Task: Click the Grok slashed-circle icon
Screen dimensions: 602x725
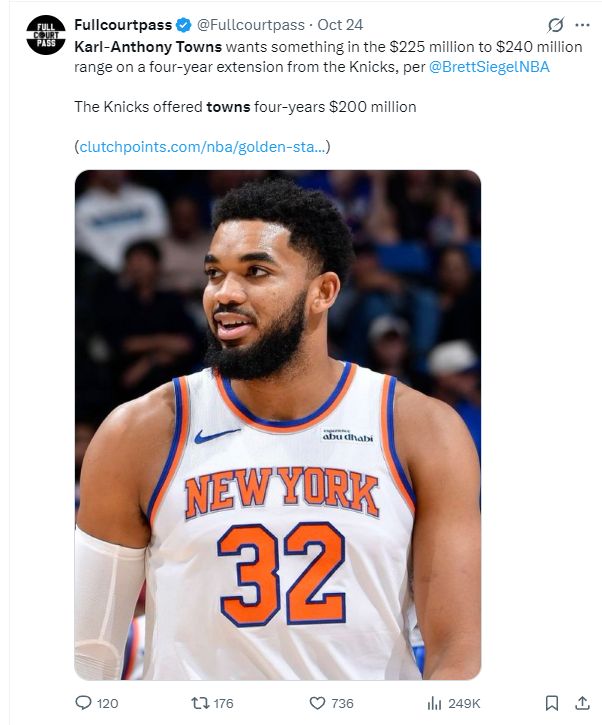Action: [x=555, y=25]
